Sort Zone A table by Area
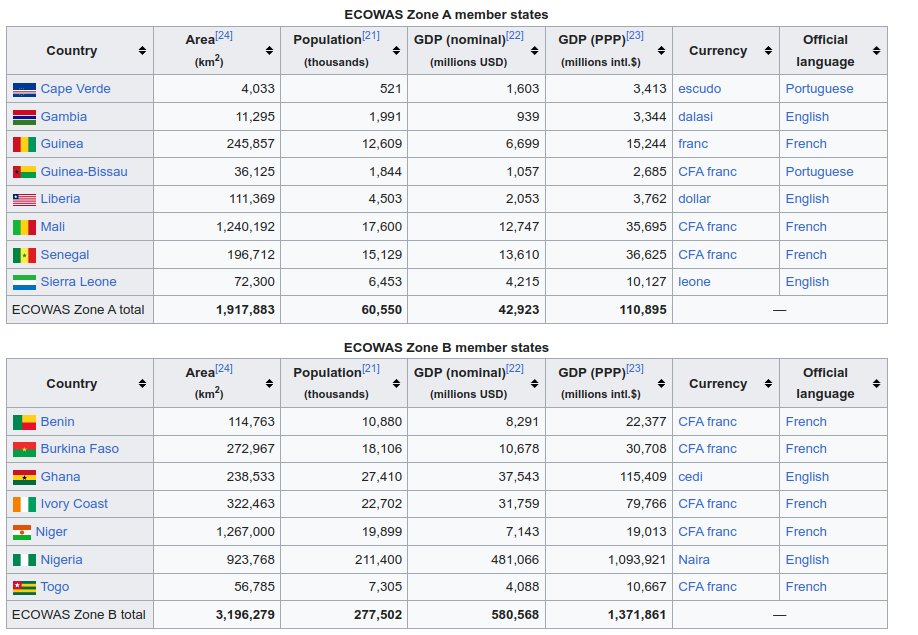918x635 pixels. (269, 51)
